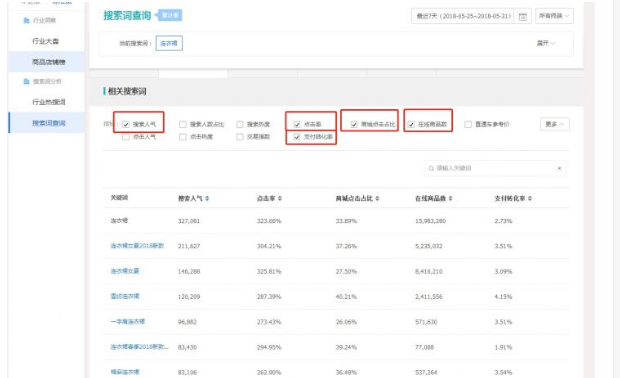Expand the 展开 search word panel
Viewport: 620px width, 378px height.
(x=546, y=43)
